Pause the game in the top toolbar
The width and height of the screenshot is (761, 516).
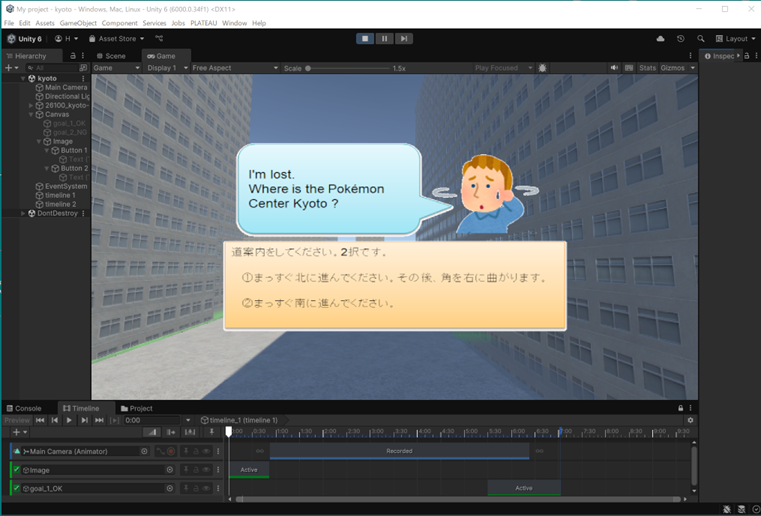(x=384, y=38)
